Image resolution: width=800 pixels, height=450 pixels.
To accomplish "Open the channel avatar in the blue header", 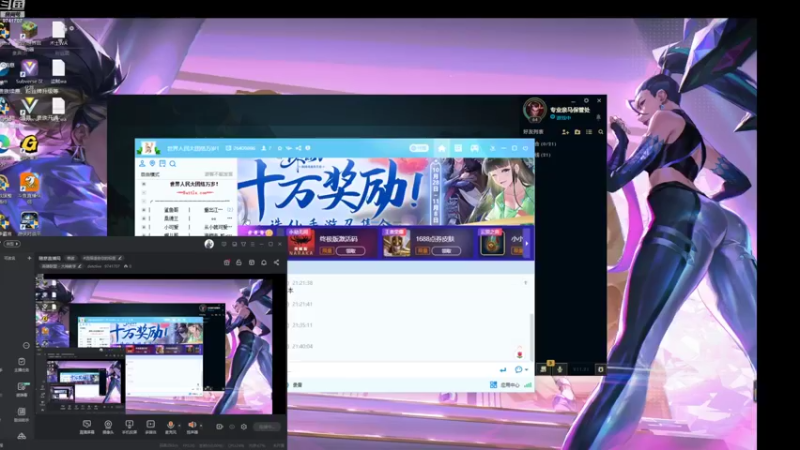I will (x=148, y=148).
